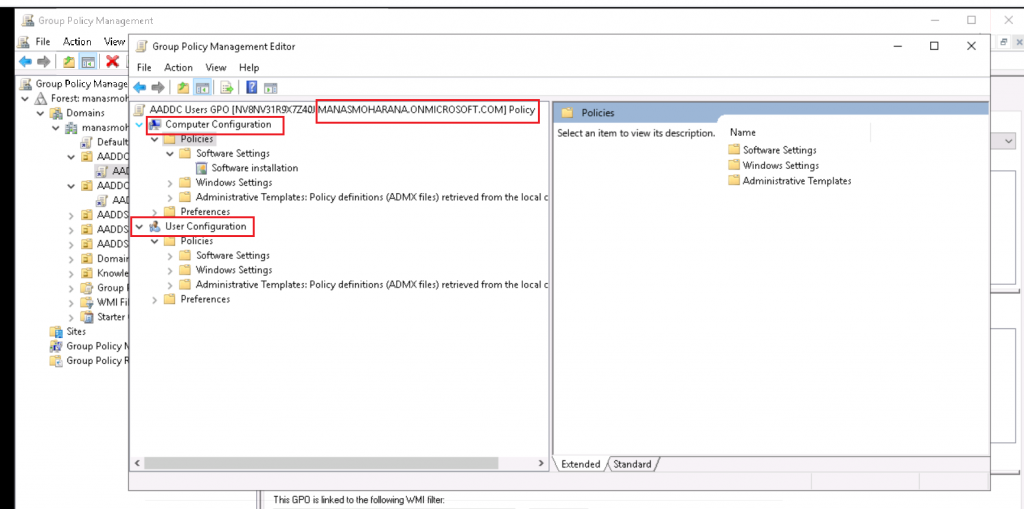This screenshot has height=509, width=1024.
Task: Open Help with the blue question mark icon
Action: (251, 87)
